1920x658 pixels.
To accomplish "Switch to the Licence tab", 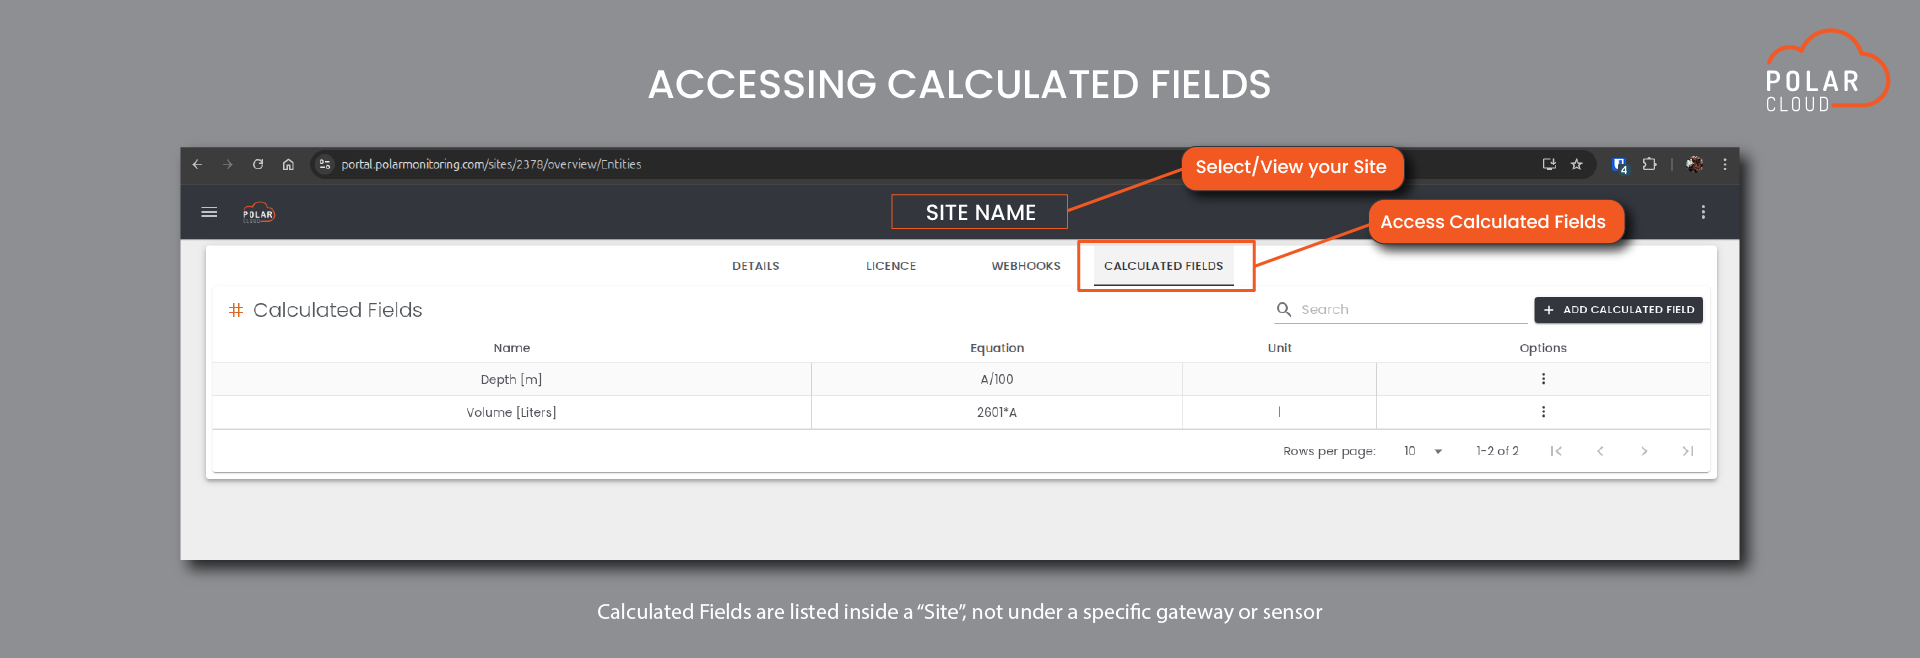I will pos(891,266).
